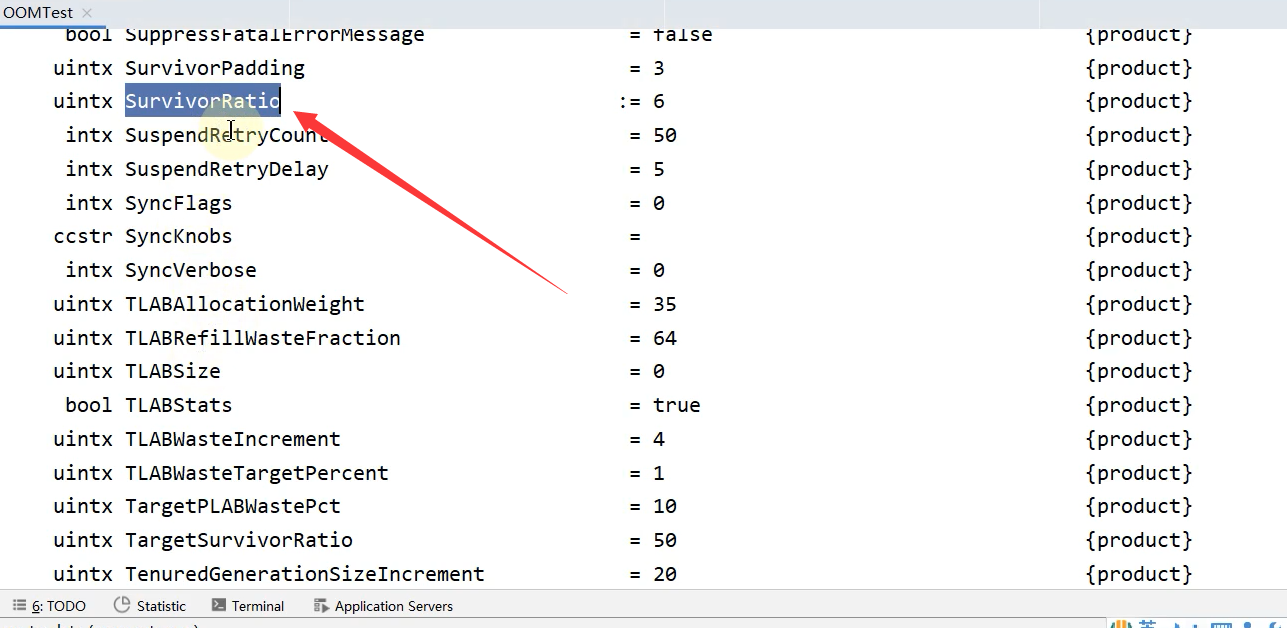Click the Application Servers icon
Screen dimensions: 1287x628
click(321, 606)
